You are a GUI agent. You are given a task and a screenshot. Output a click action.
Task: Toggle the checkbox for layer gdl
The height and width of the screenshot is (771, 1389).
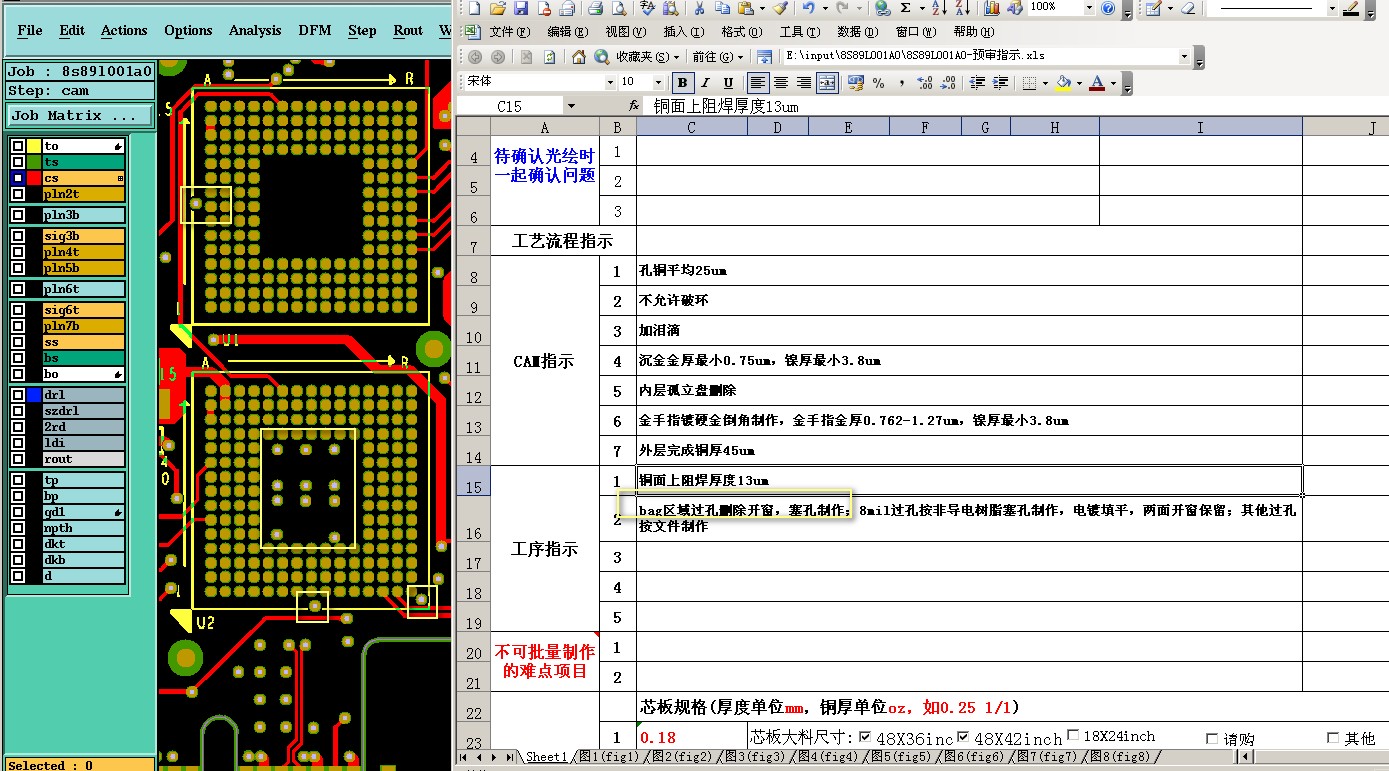[x=18, y=512]
